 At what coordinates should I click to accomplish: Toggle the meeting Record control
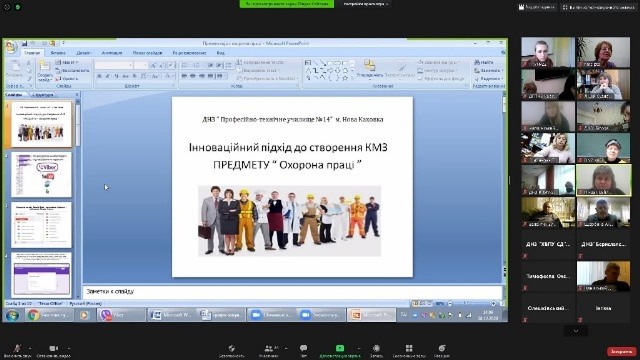point(376,348)
